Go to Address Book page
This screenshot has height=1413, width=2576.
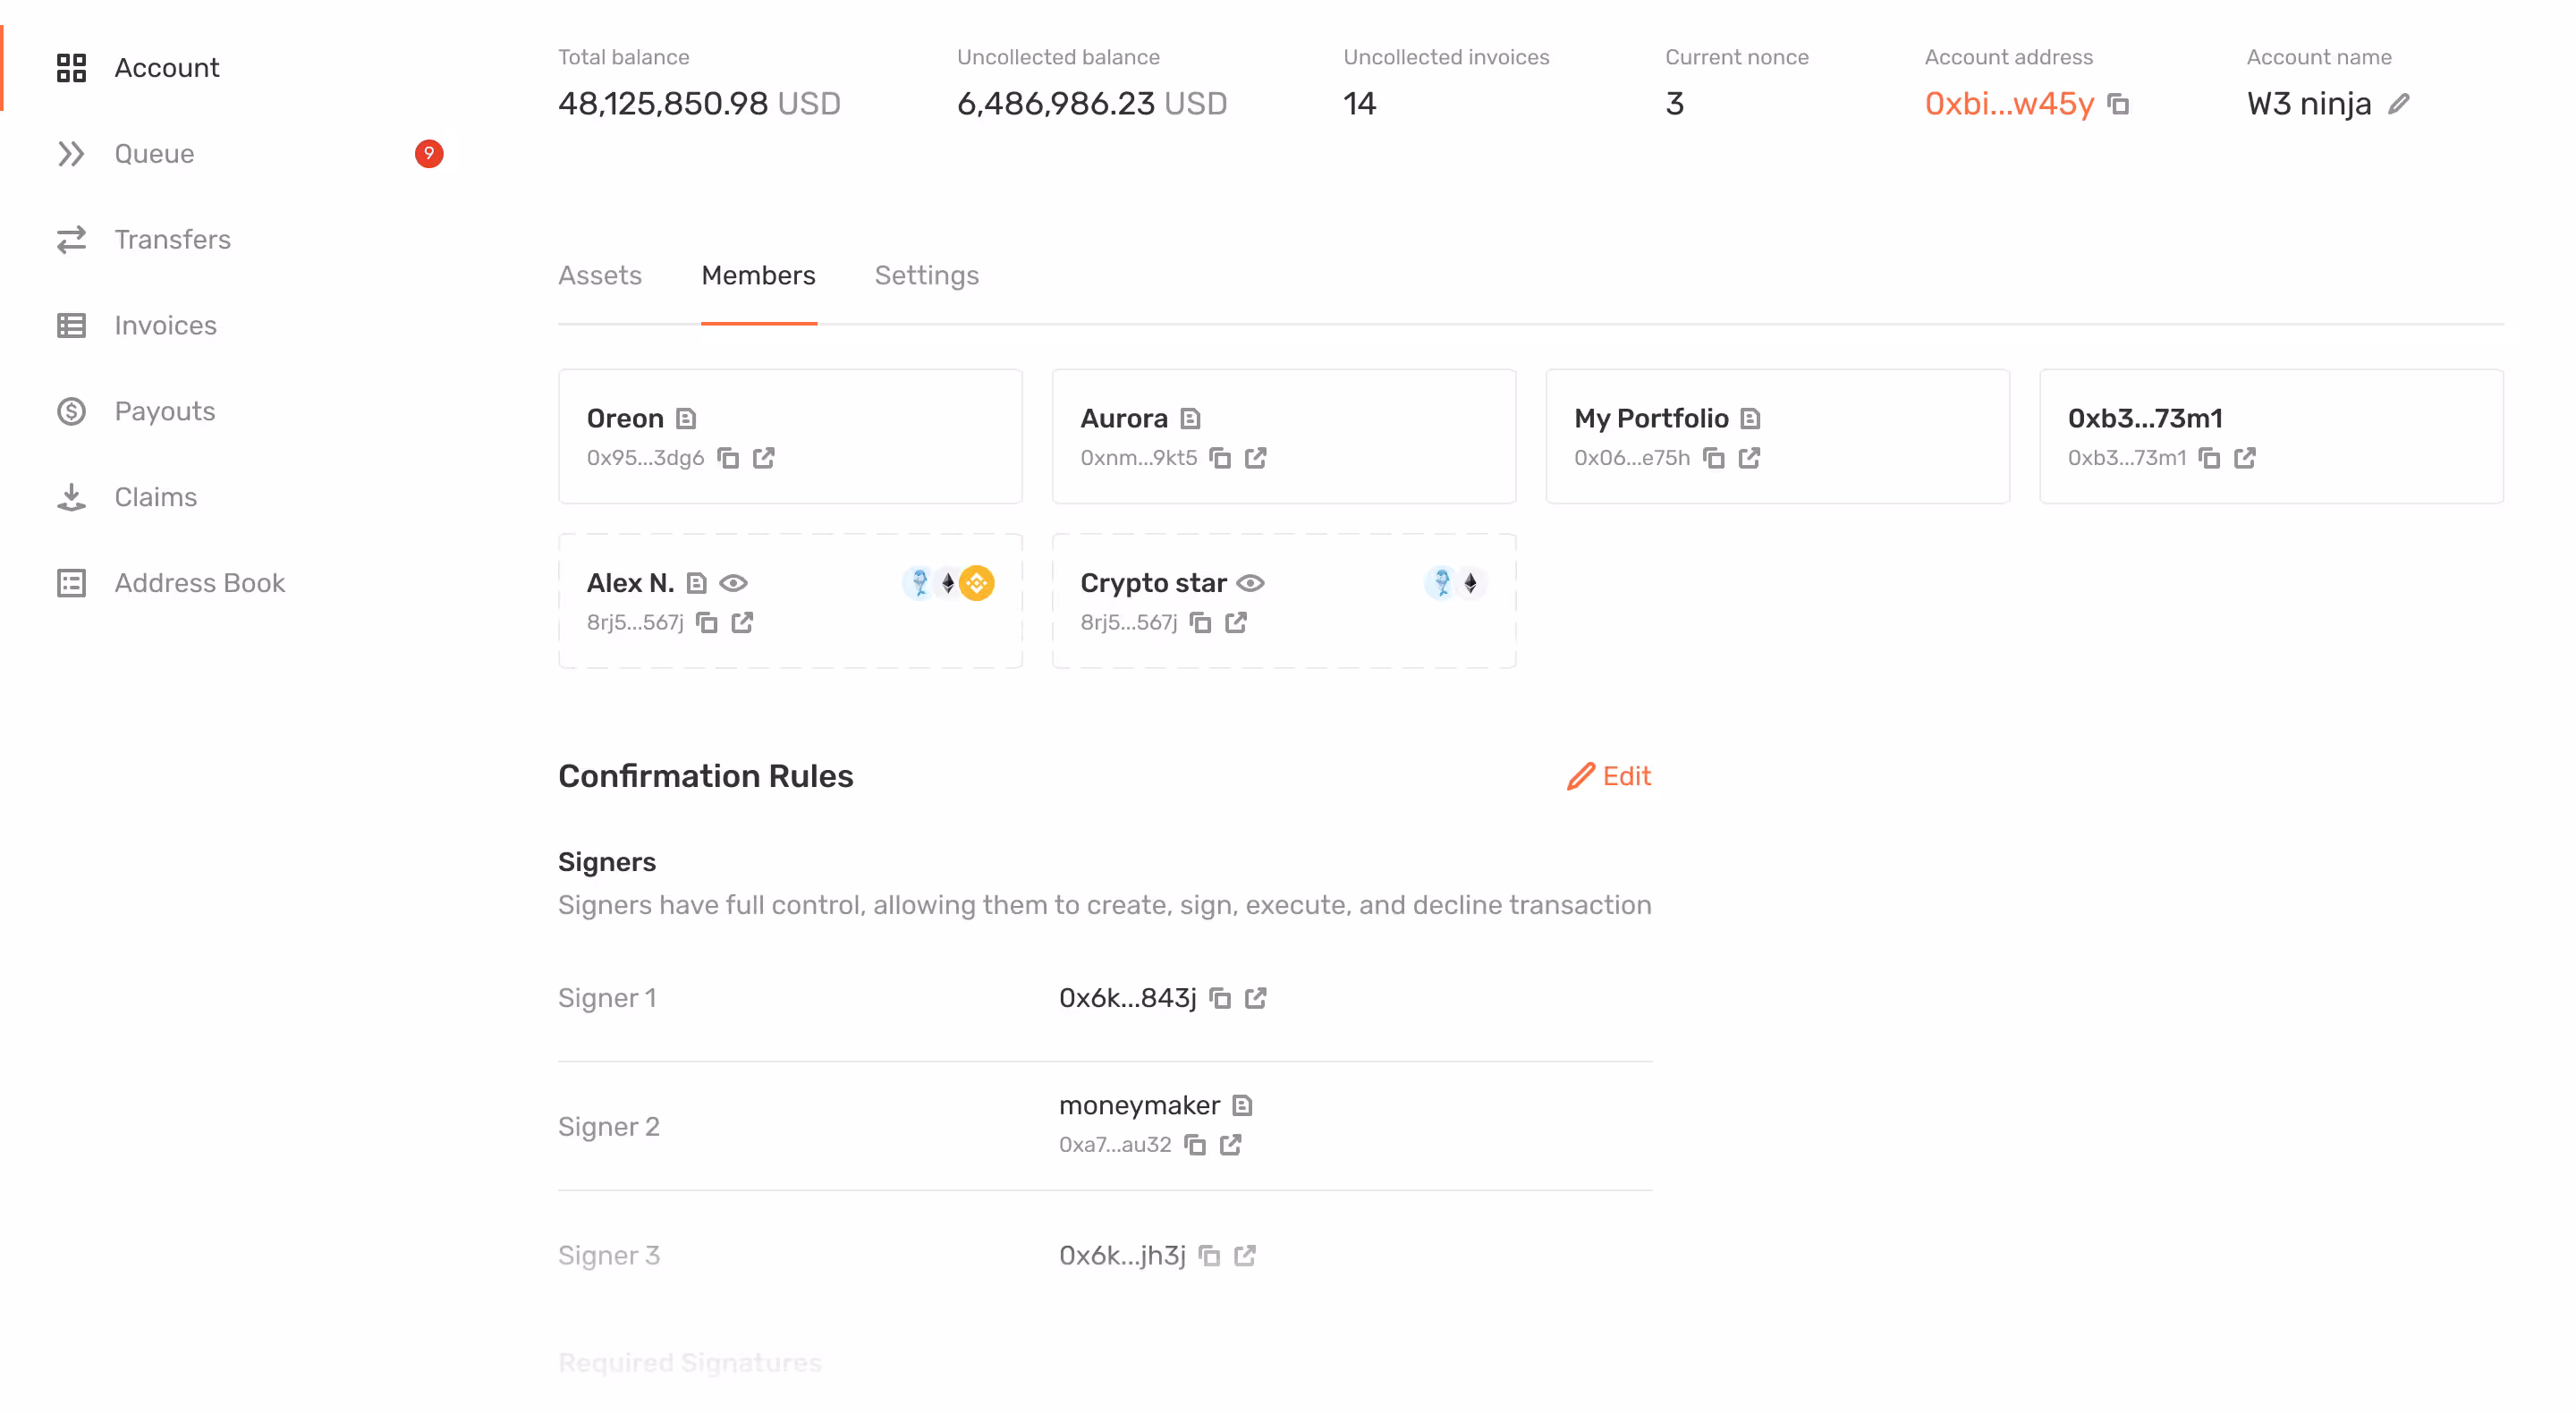199,583
